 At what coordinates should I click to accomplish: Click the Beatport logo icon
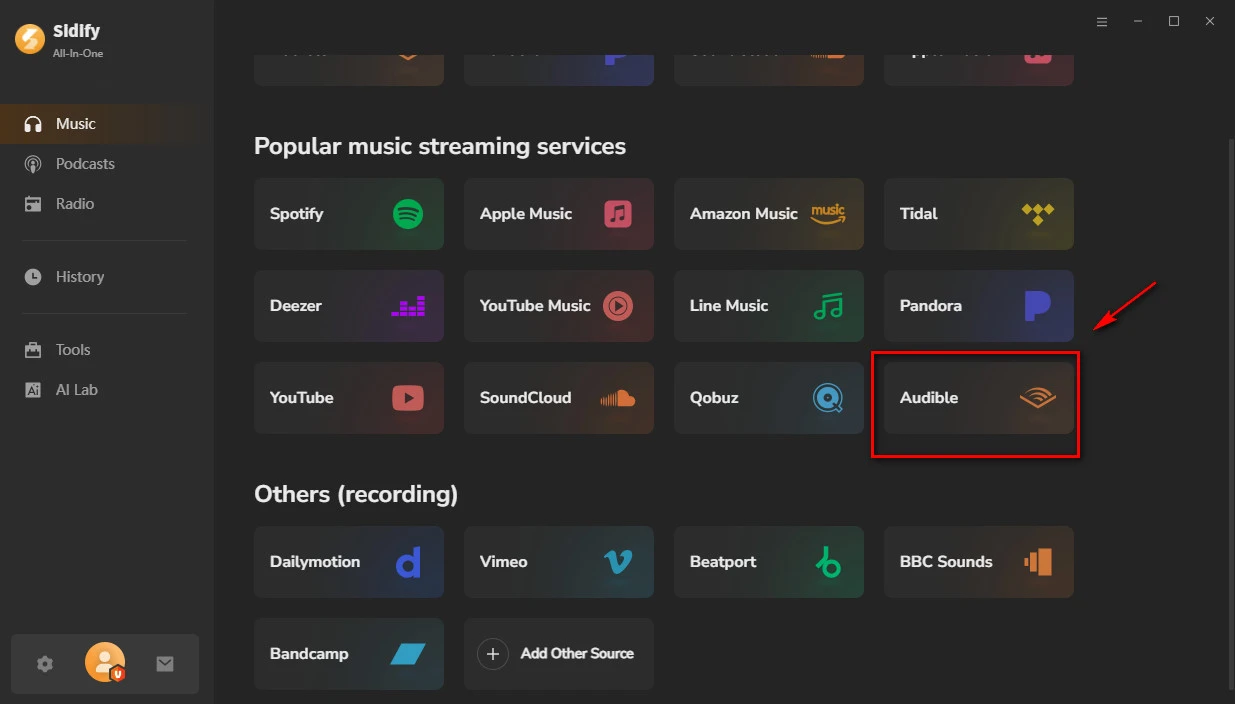pyautogui.click(x=828, y=562)
